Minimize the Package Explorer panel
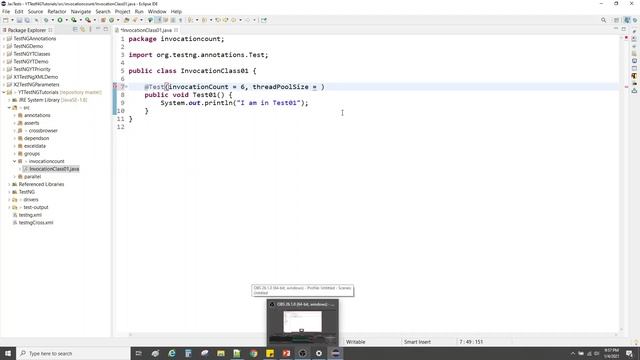 [x=98, y=29]
